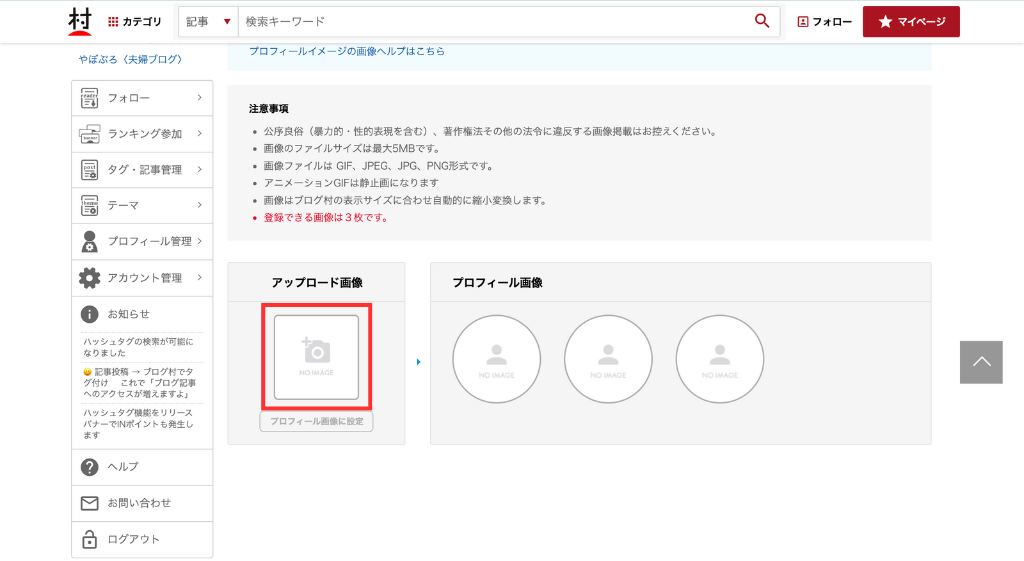Select the third NO IMAGE profile circle
Image resolution: width=1024 pixels, height=561 pixels.
click(x=720, y=359)
